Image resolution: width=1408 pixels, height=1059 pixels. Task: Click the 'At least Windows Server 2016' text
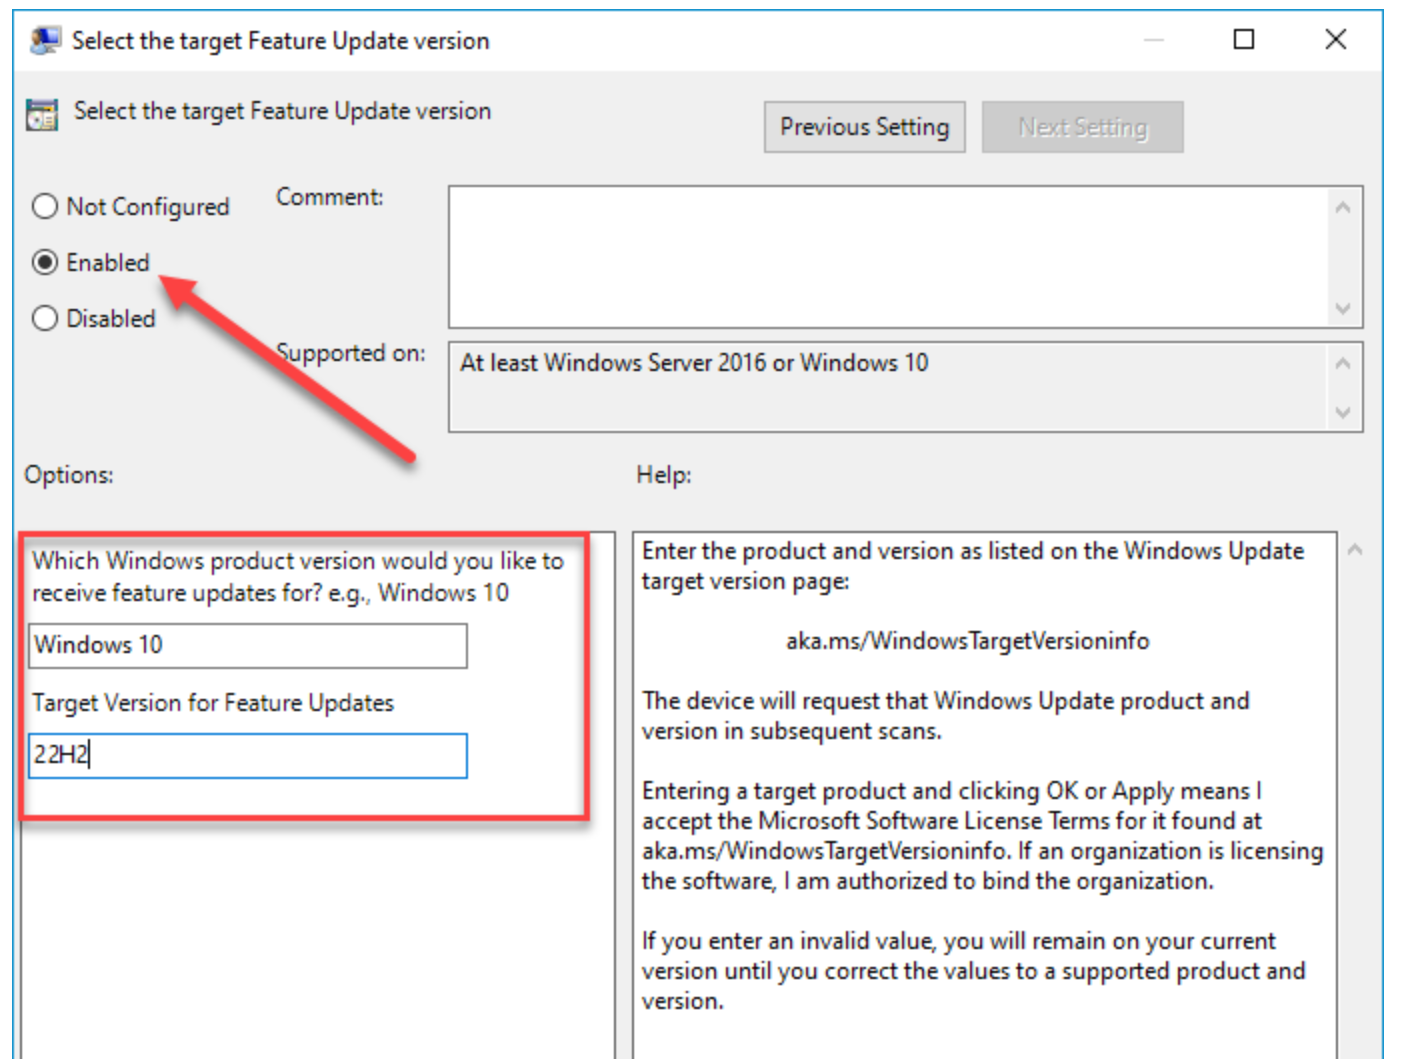tap(694, 363)
